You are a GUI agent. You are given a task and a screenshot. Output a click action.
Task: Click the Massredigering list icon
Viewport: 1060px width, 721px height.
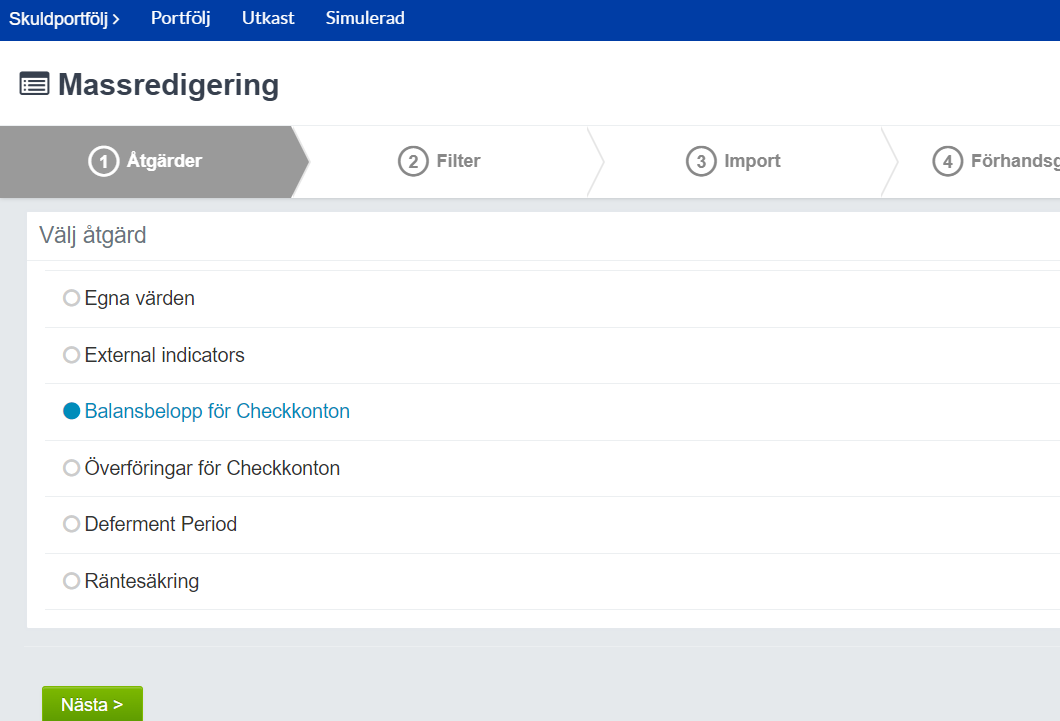point(34,85)
